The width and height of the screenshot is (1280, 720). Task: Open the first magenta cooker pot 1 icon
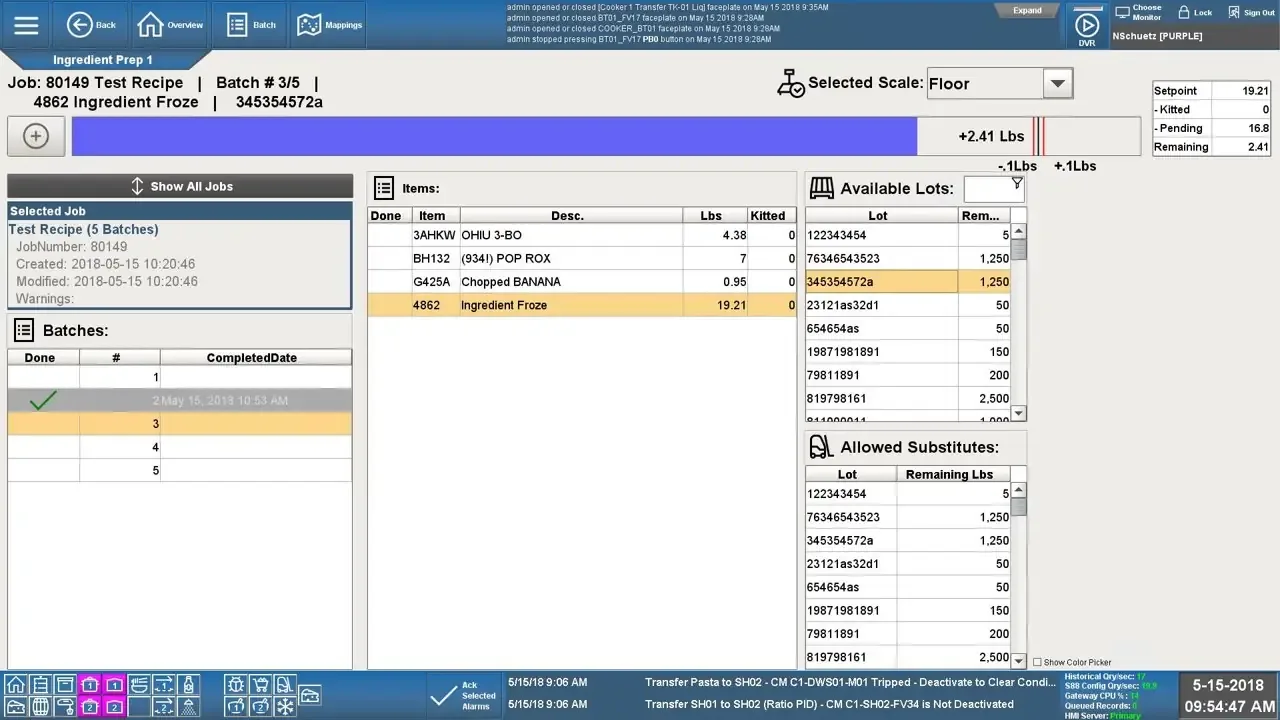click(89, 684)
